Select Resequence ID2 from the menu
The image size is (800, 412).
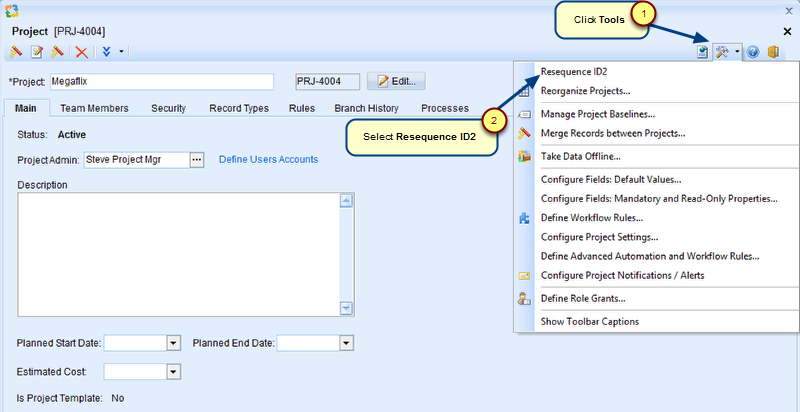(574, 72)
